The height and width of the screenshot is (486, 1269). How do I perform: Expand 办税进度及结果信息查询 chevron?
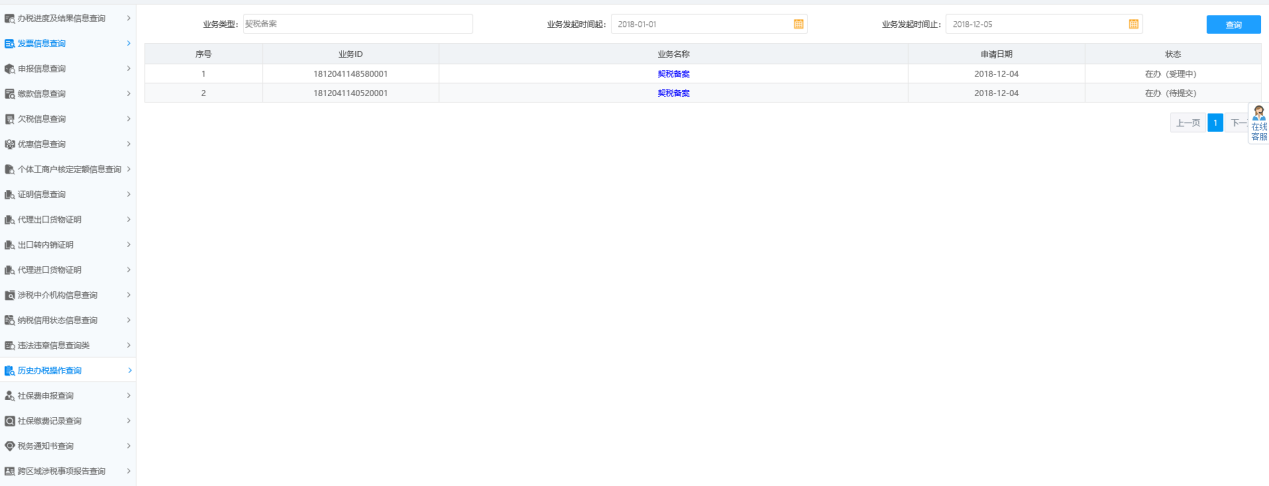pyautogui.click(x=128, y=18)
